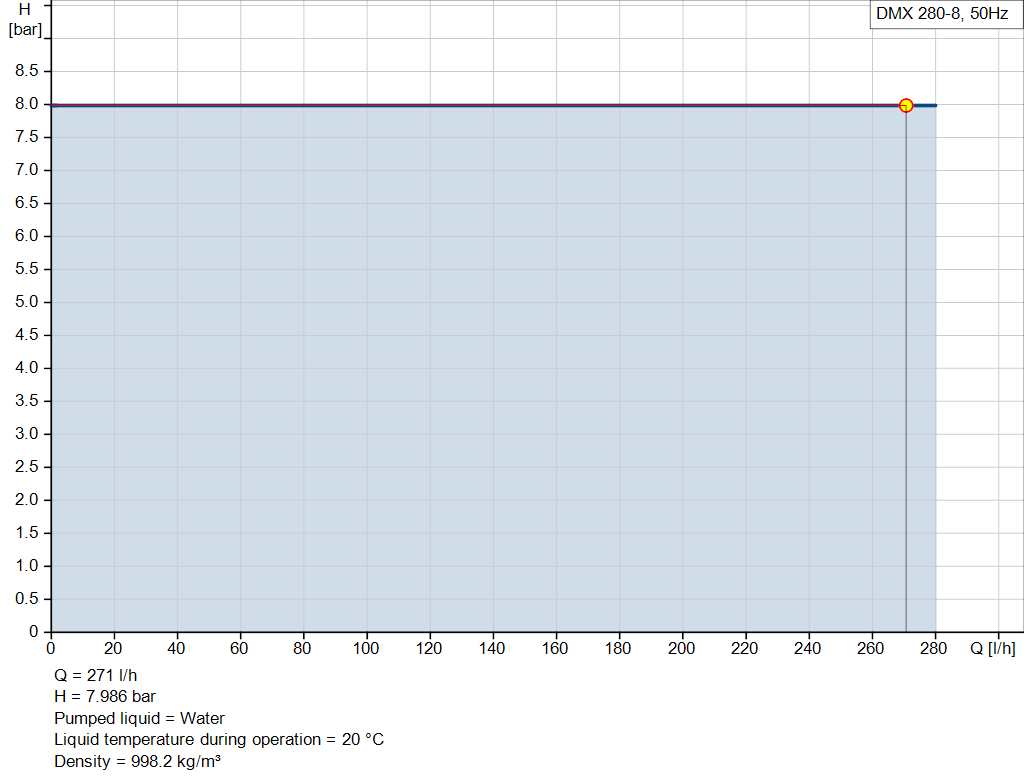Click the 4.0 bar gridline
Image resolution: width=1024 pixels, height=781 pixels.
(x=400, y=368)
